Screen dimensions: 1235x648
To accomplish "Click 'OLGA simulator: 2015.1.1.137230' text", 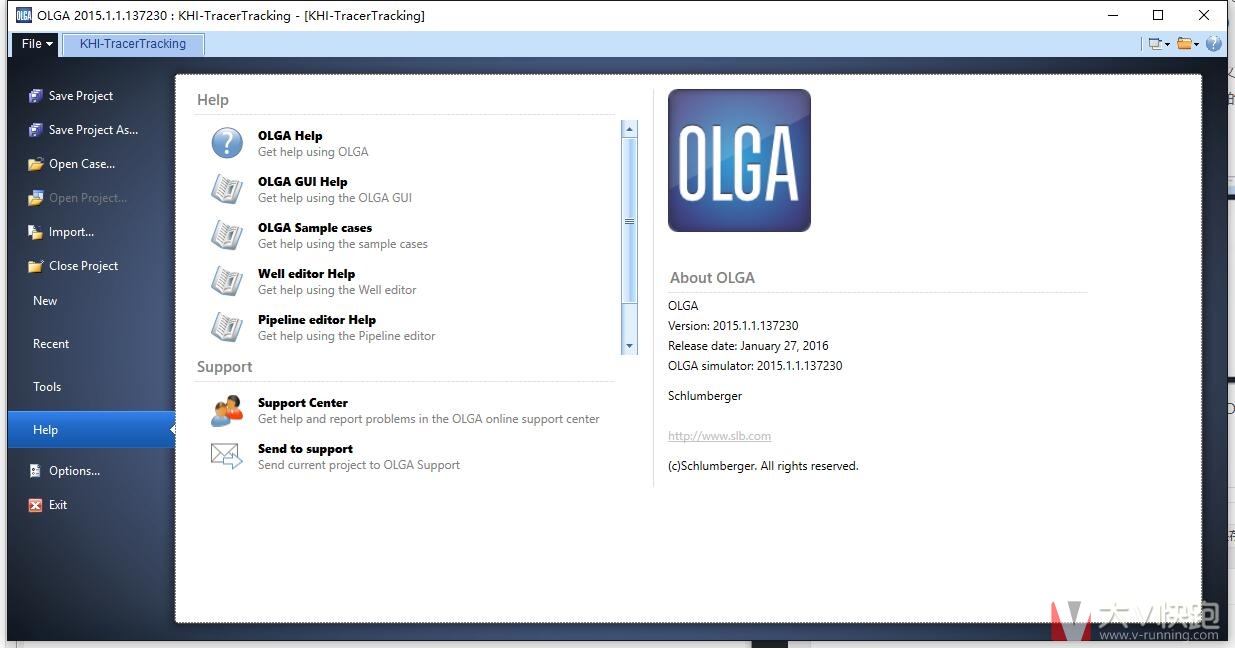I will [755, 366].
